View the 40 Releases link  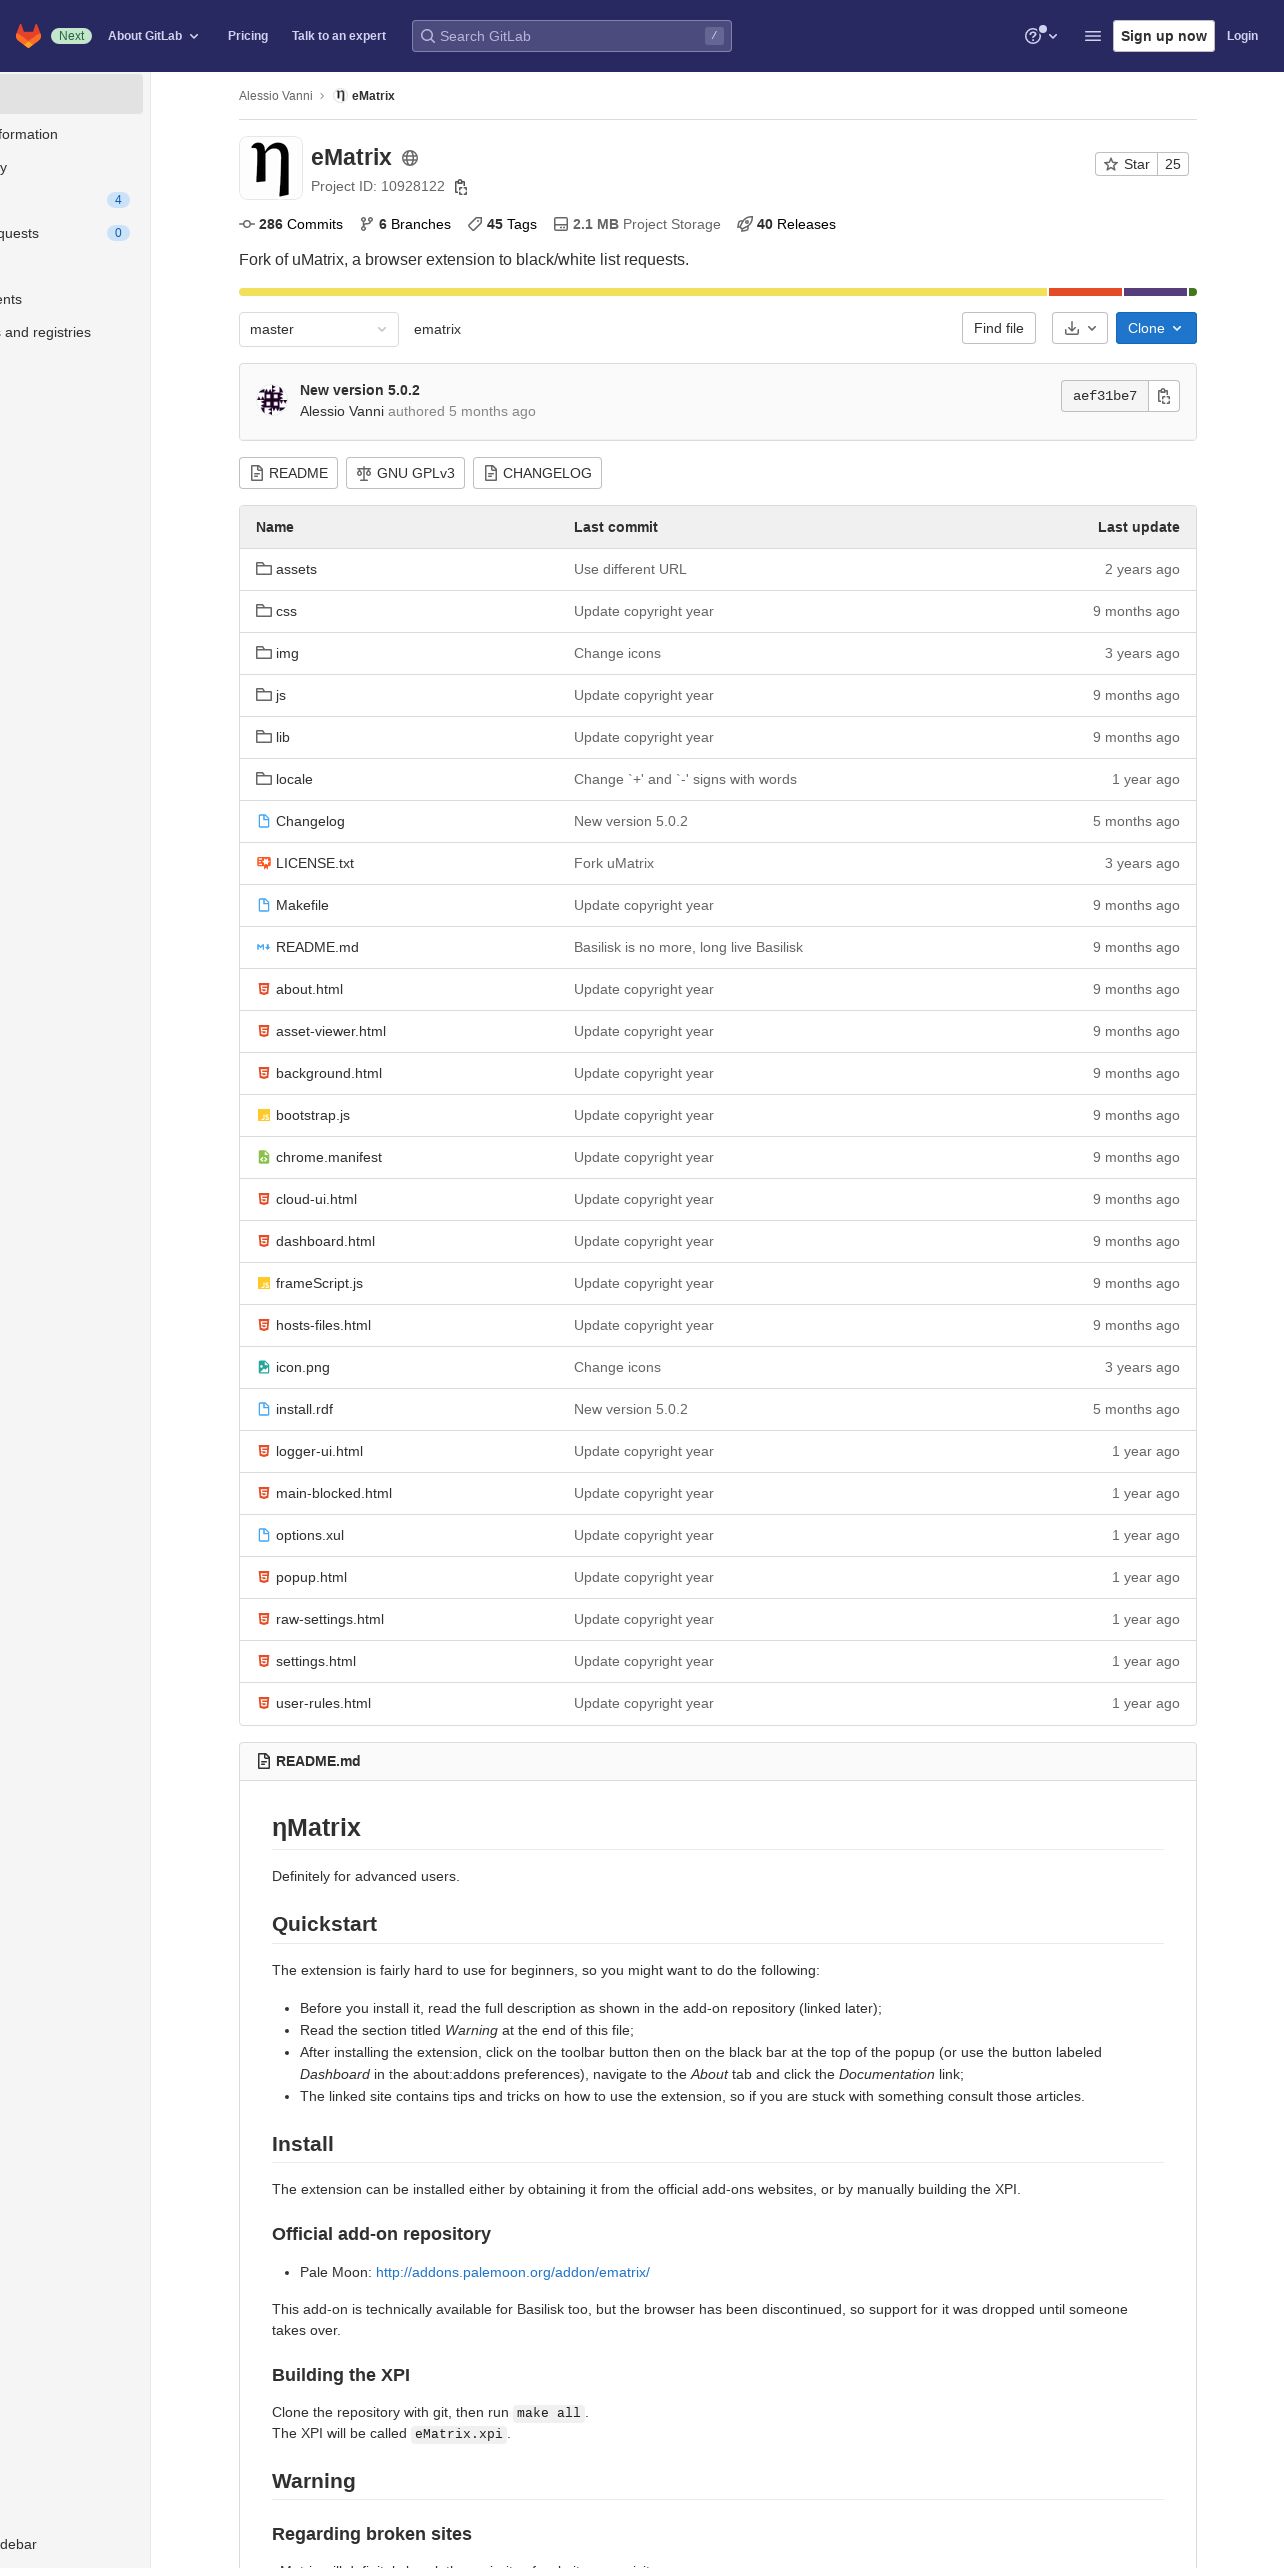point(786,224)
